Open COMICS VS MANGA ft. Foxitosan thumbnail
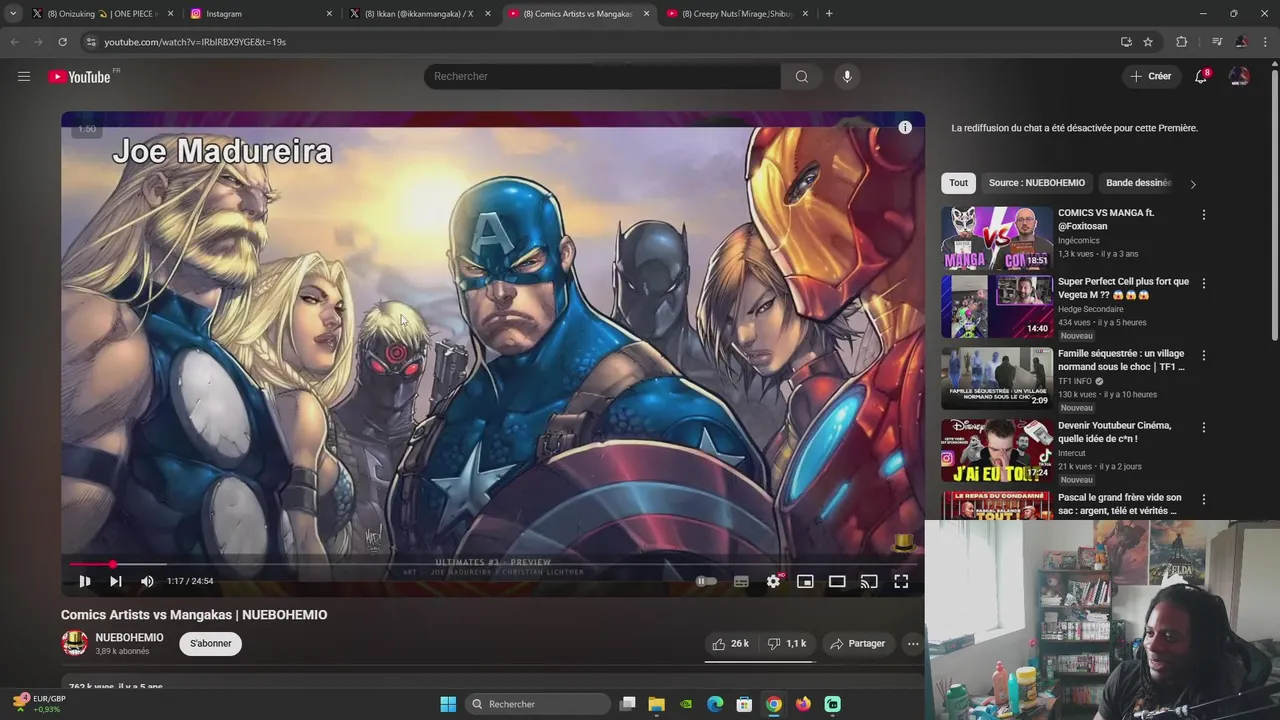 [x=997, y=238]
